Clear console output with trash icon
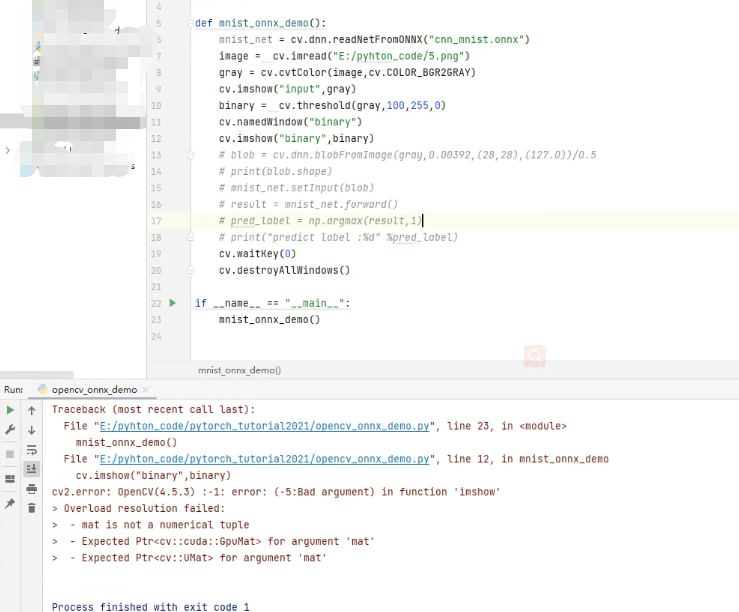This screenshot has width=739, height=612. coord(32,508)
